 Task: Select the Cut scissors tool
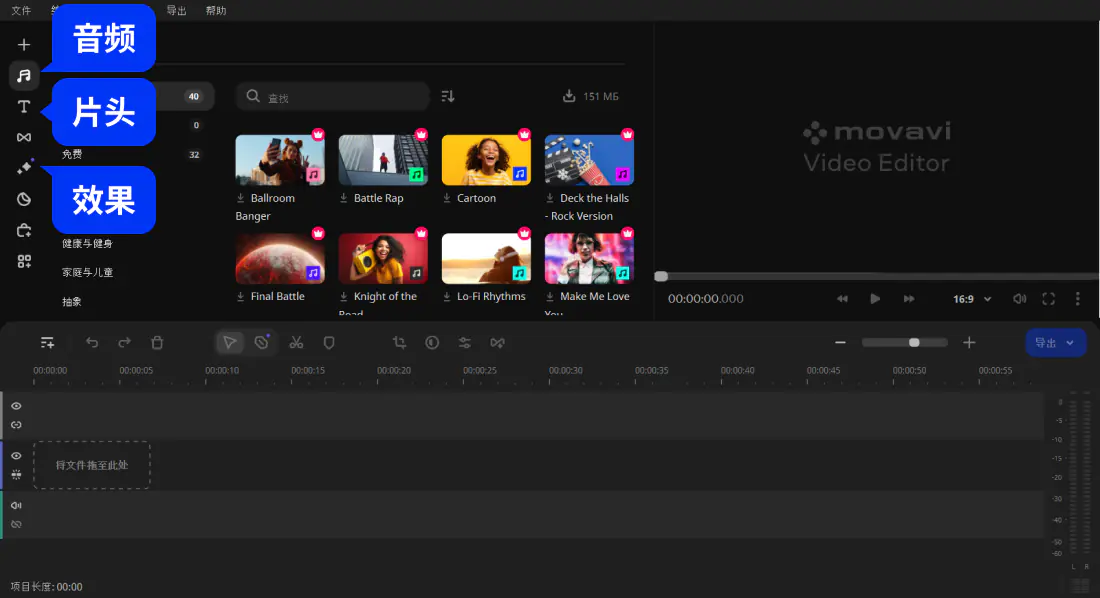pyautogui.click(x=296, y=342)
